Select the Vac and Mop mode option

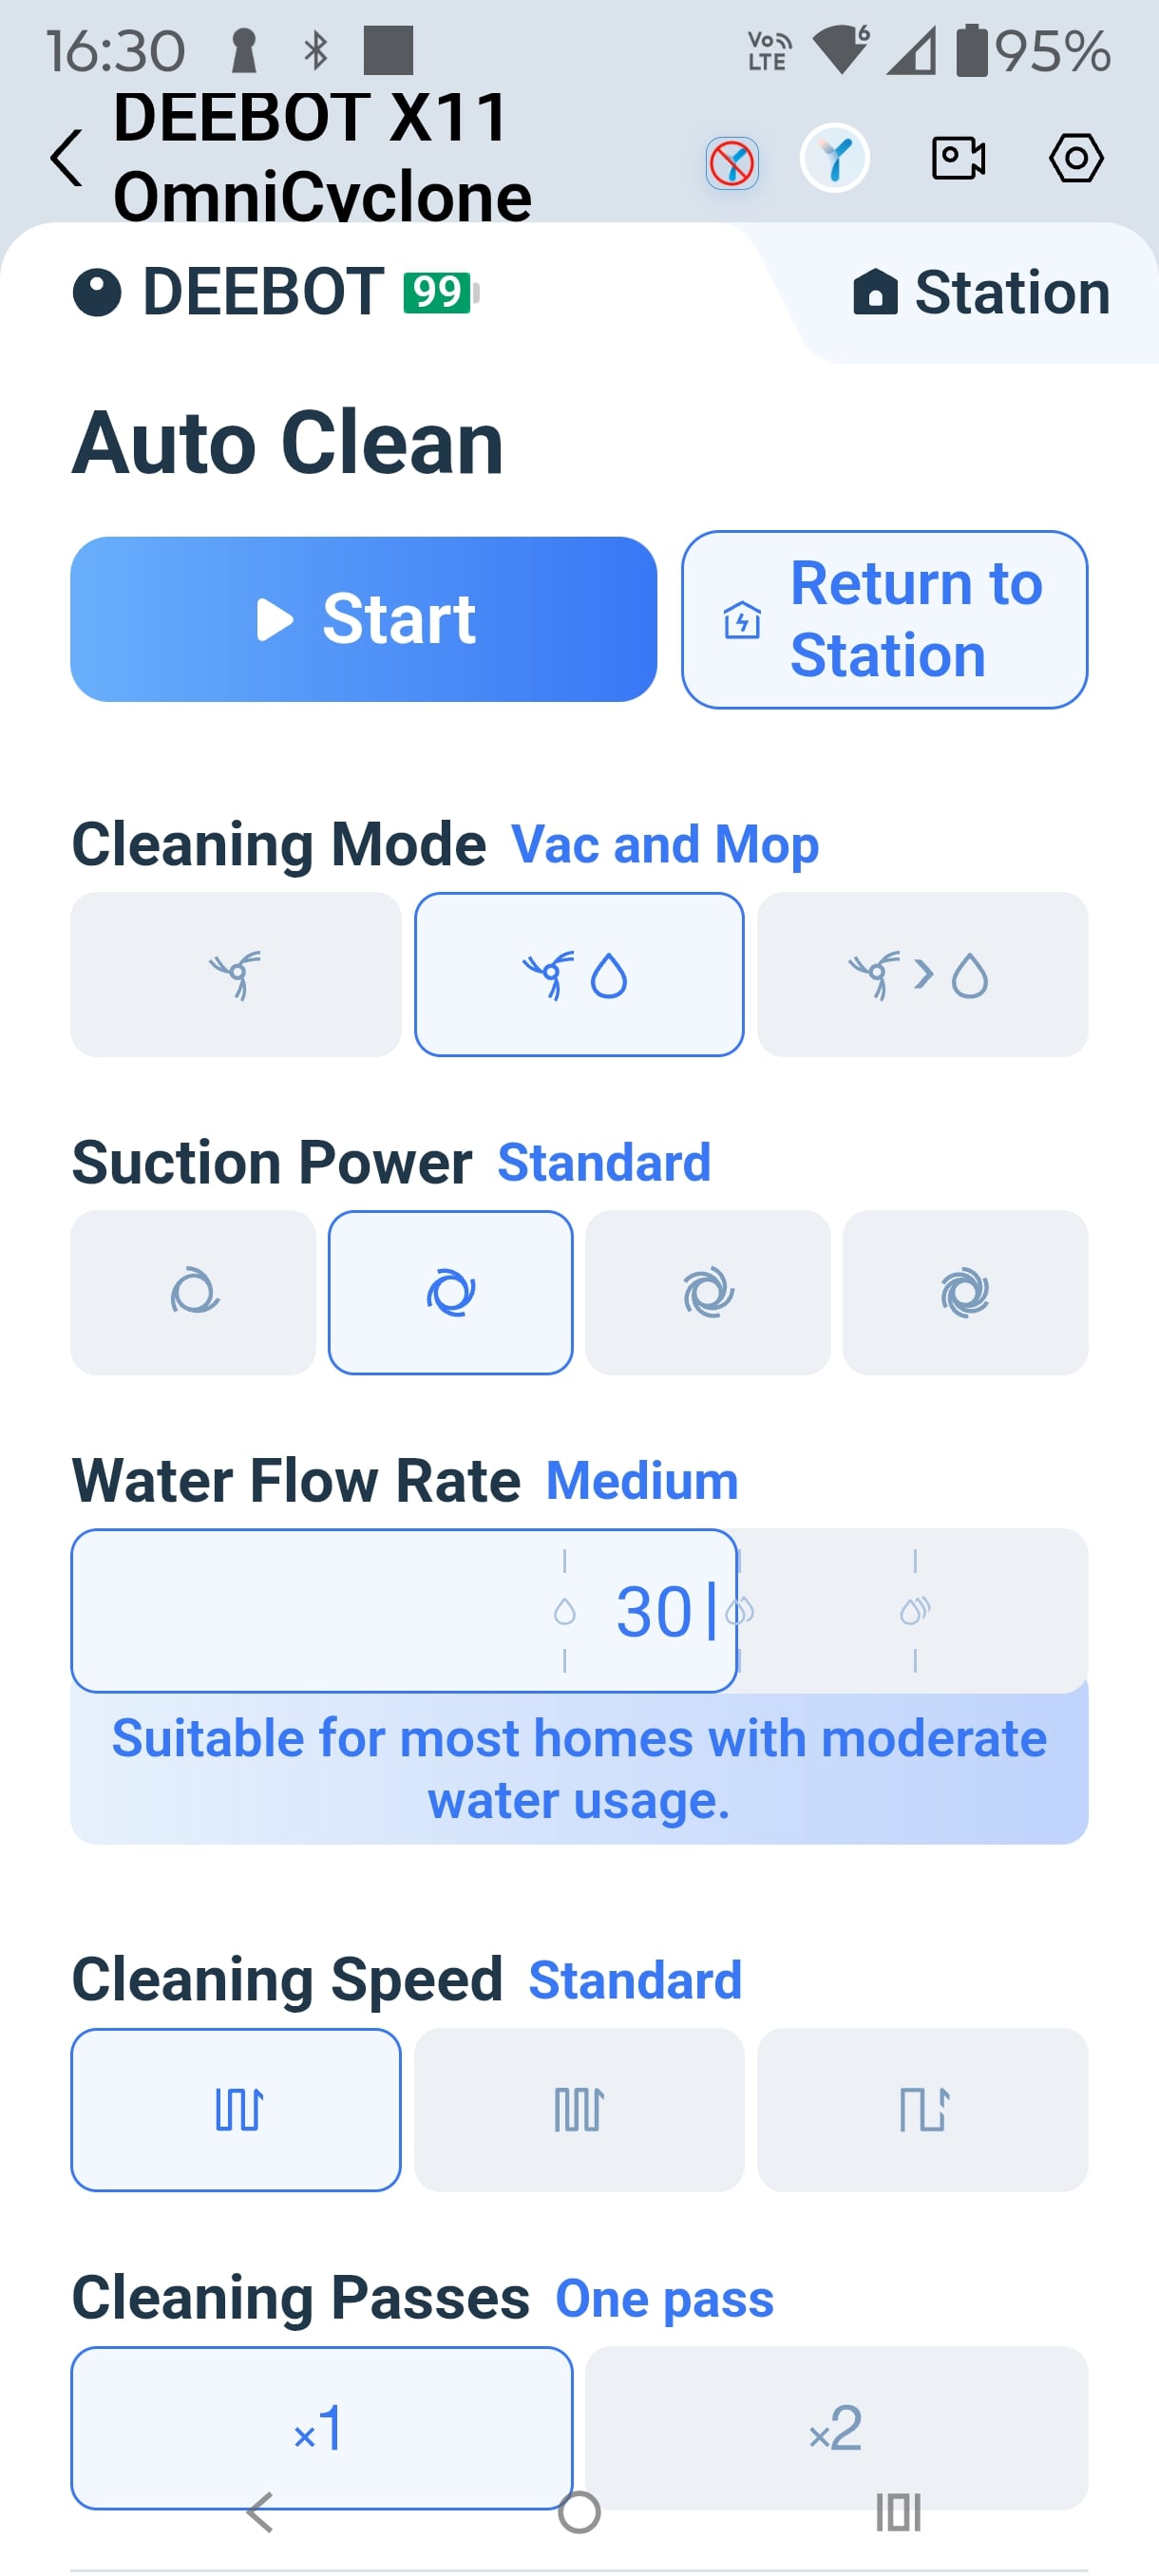click(x=579, y=974)
